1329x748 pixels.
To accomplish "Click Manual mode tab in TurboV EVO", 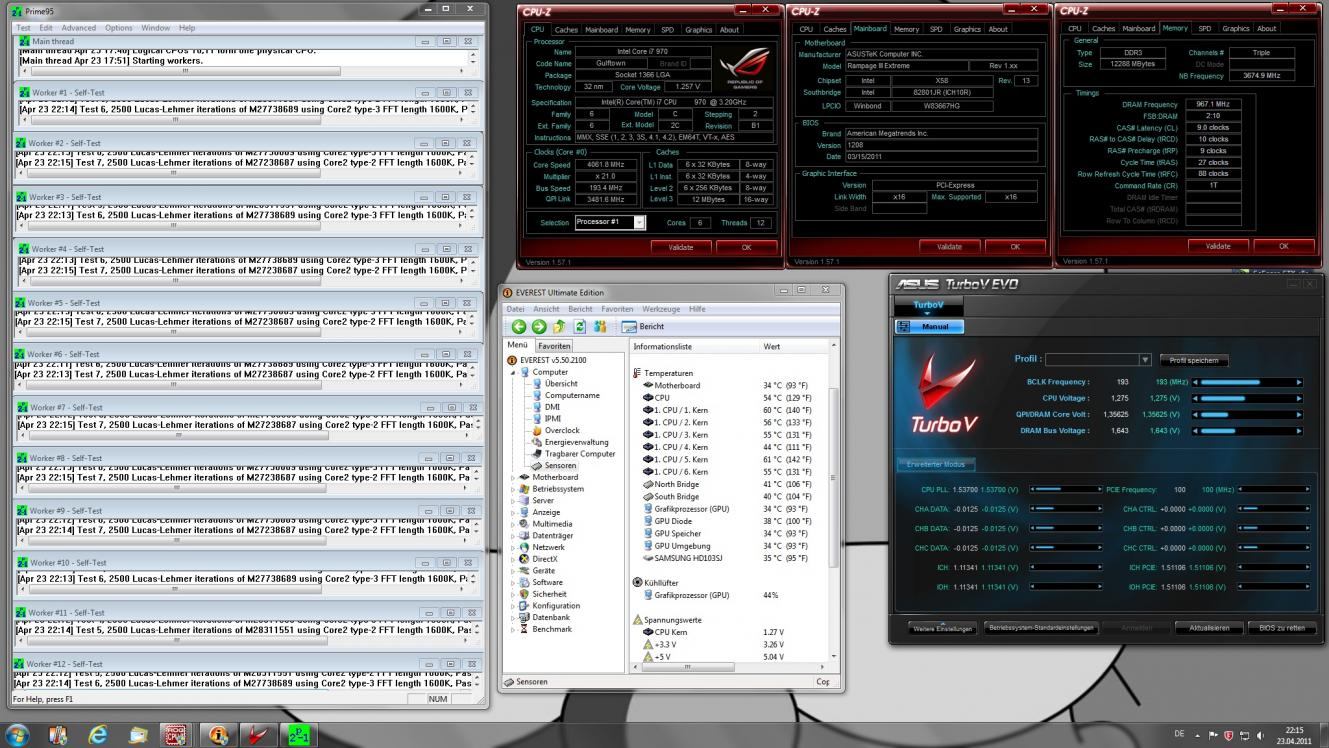I will pos(930,326).
